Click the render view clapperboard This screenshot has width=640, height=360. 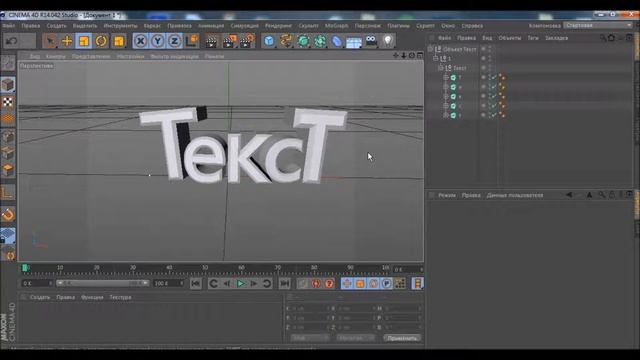[211, 41]
